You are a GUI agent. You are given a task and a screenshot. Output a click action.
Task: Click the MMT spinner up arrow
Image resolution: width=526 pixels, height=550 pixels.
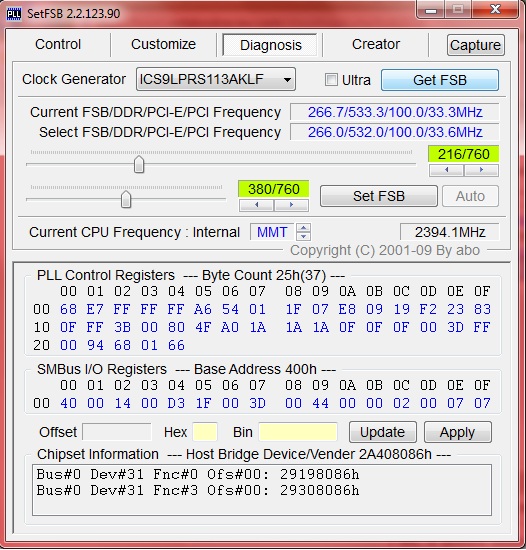pyautogui.click(x=303, y=228)
